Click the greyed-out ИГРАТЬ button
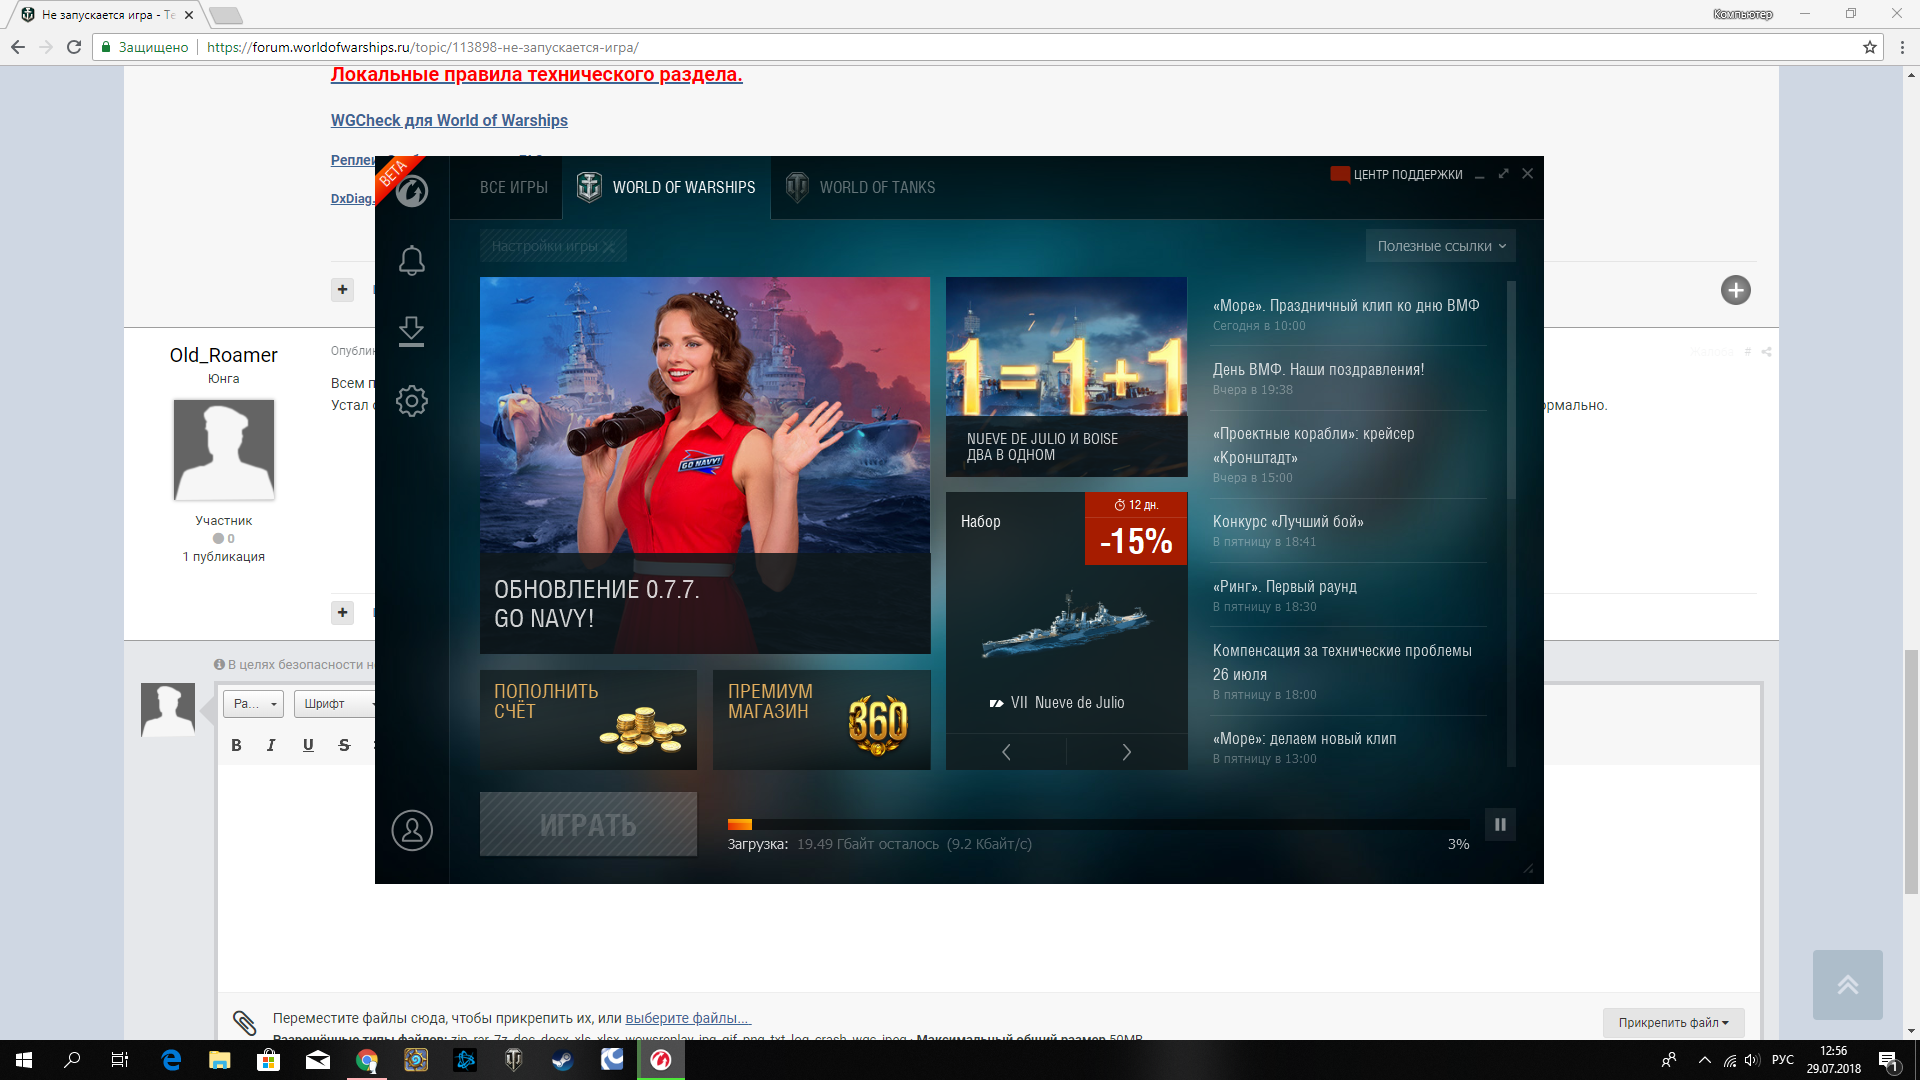The height and width of the screenshot is (1080, 1920). (588, 824)
